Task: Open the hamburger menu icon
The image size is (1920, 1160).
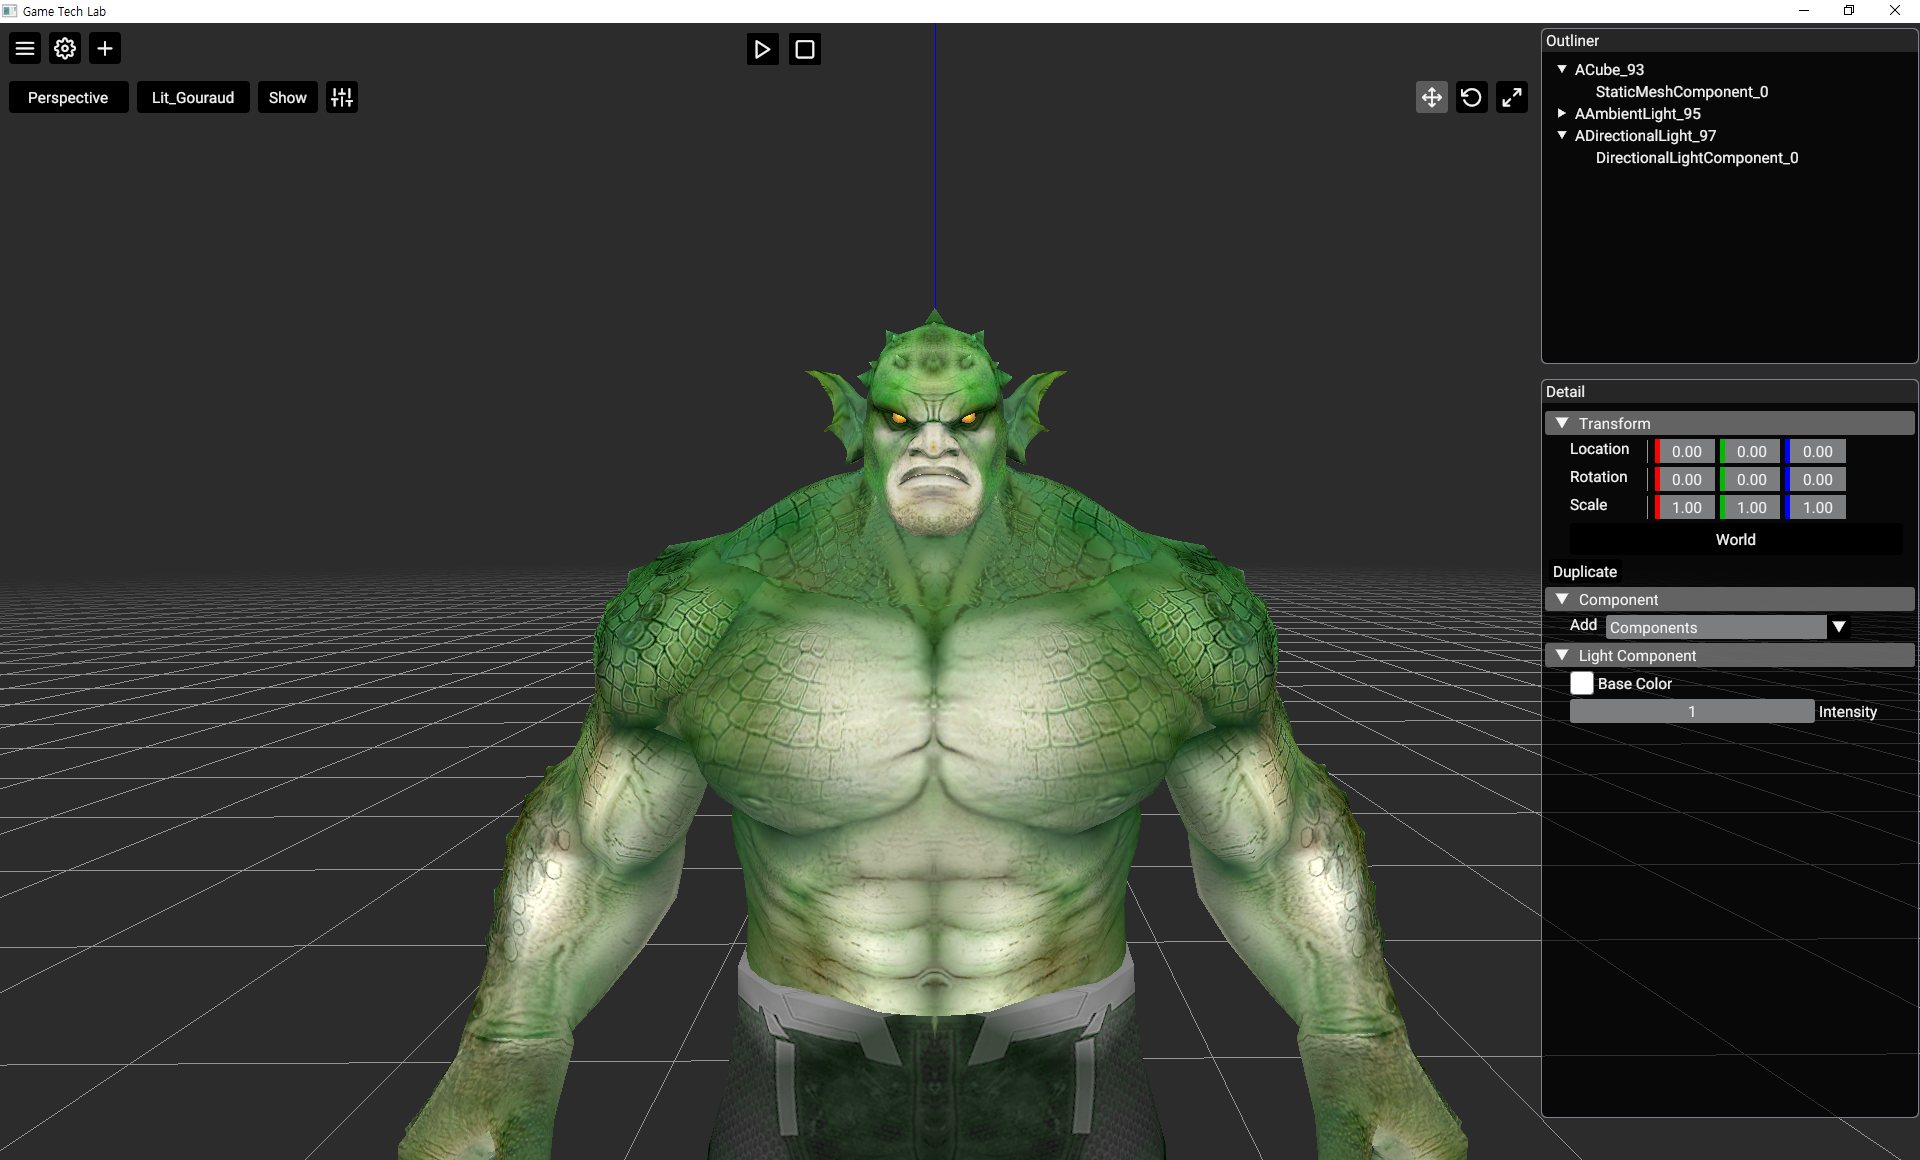Action: (x=25, y=48)
